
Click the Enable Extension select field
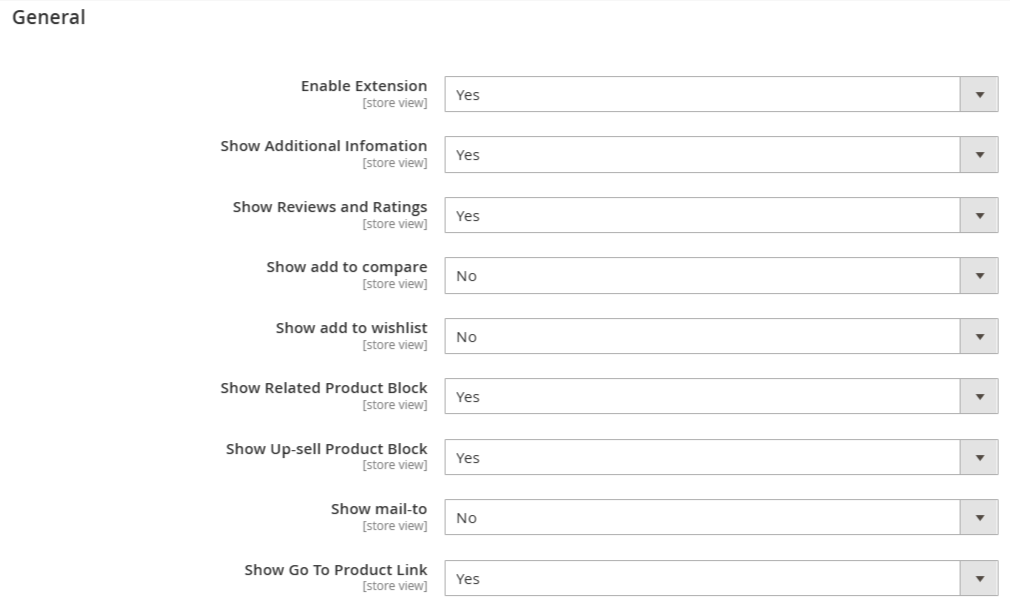[721, 95]
